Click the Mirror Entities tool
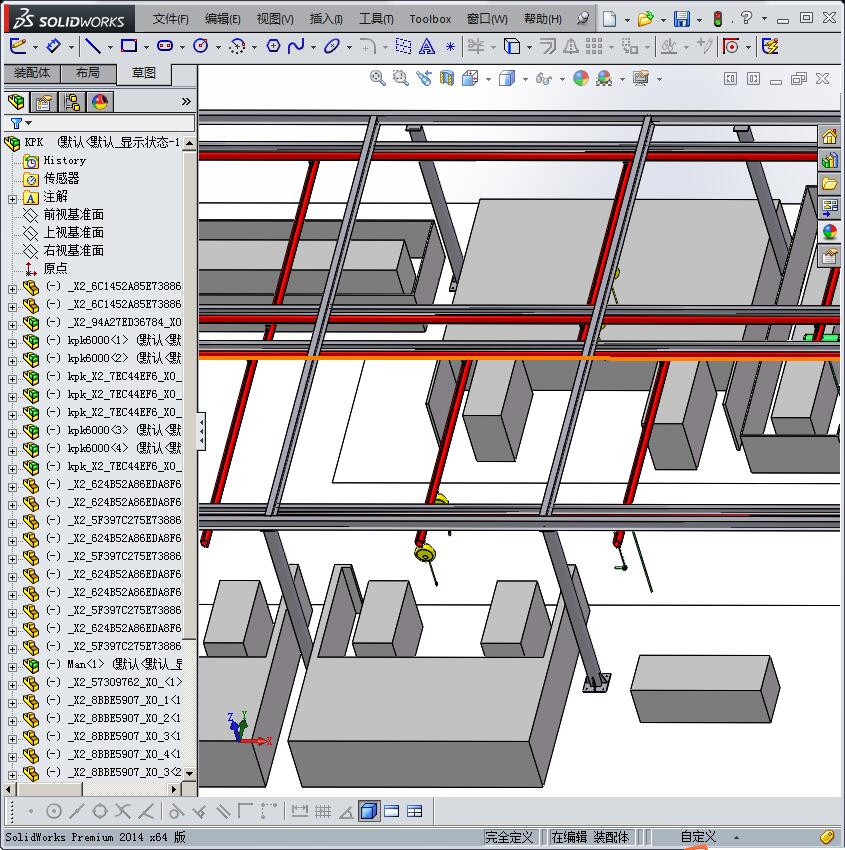This screenshot has width=845, height=850. pos(570,47)
